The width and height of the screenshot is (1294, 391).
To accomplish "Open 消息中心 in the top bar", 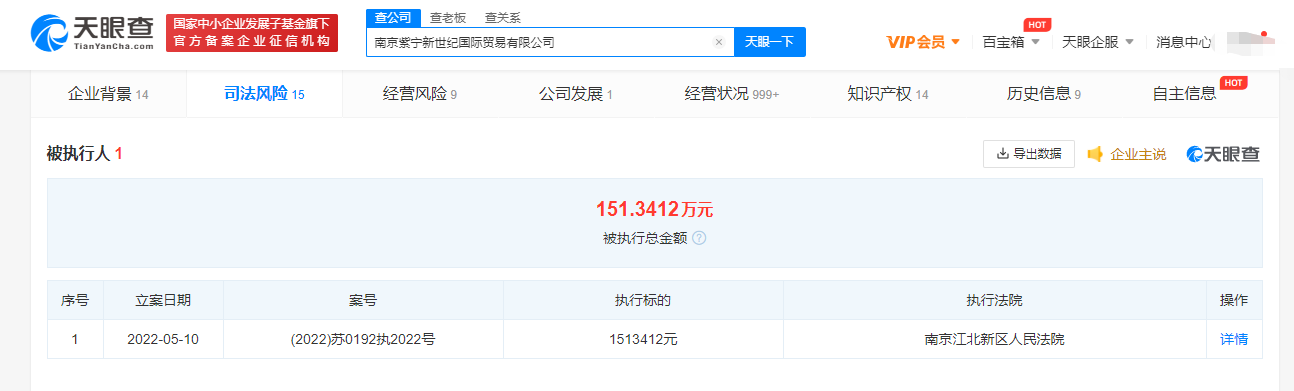I will pyautogui.click(x=1184, y=42).
